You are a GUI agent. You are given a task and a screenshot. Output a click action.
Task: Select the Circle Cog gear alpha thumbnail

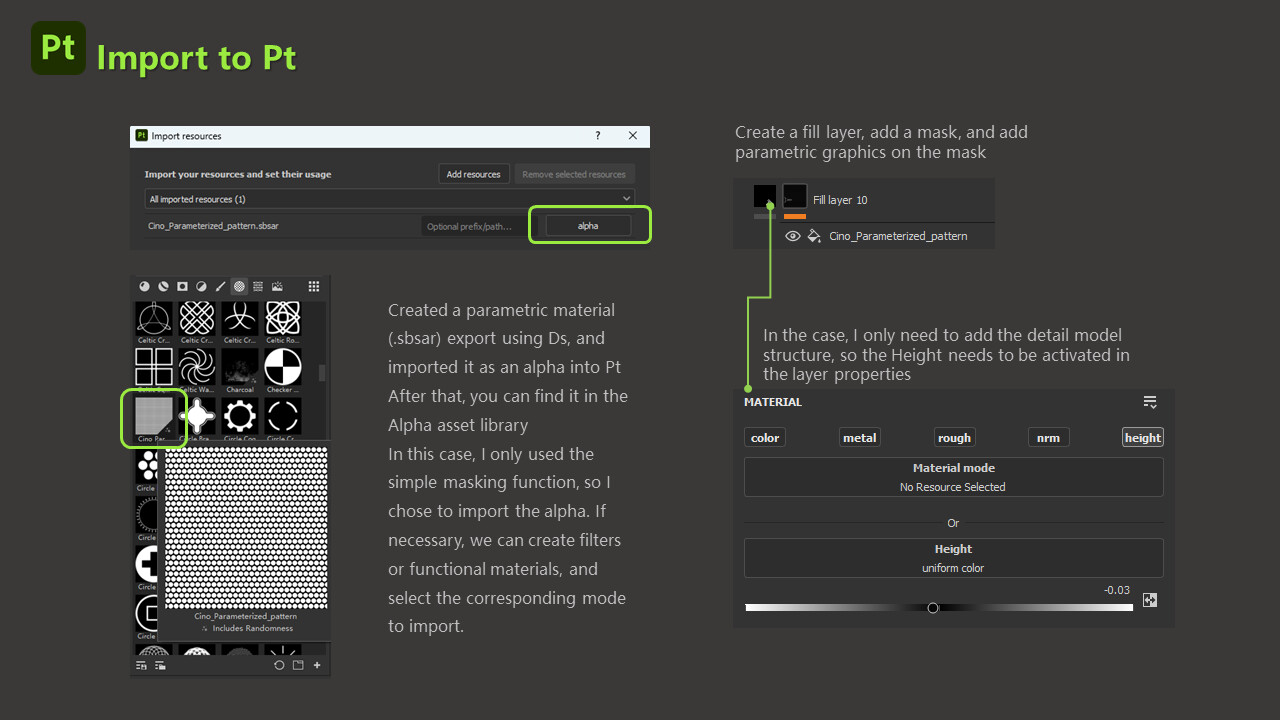point(240,416)
